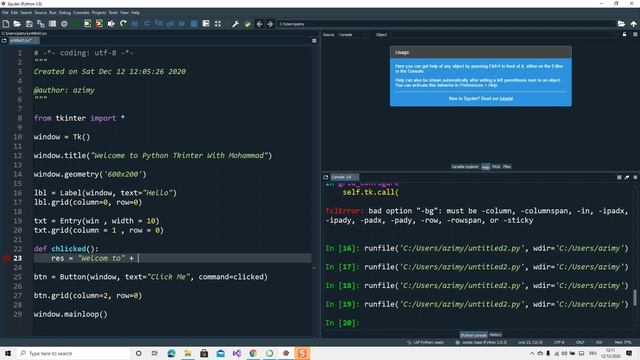Open Preferences via the wrench icon
This screenshot has height=360, width=640.
(x=236, y=24)
